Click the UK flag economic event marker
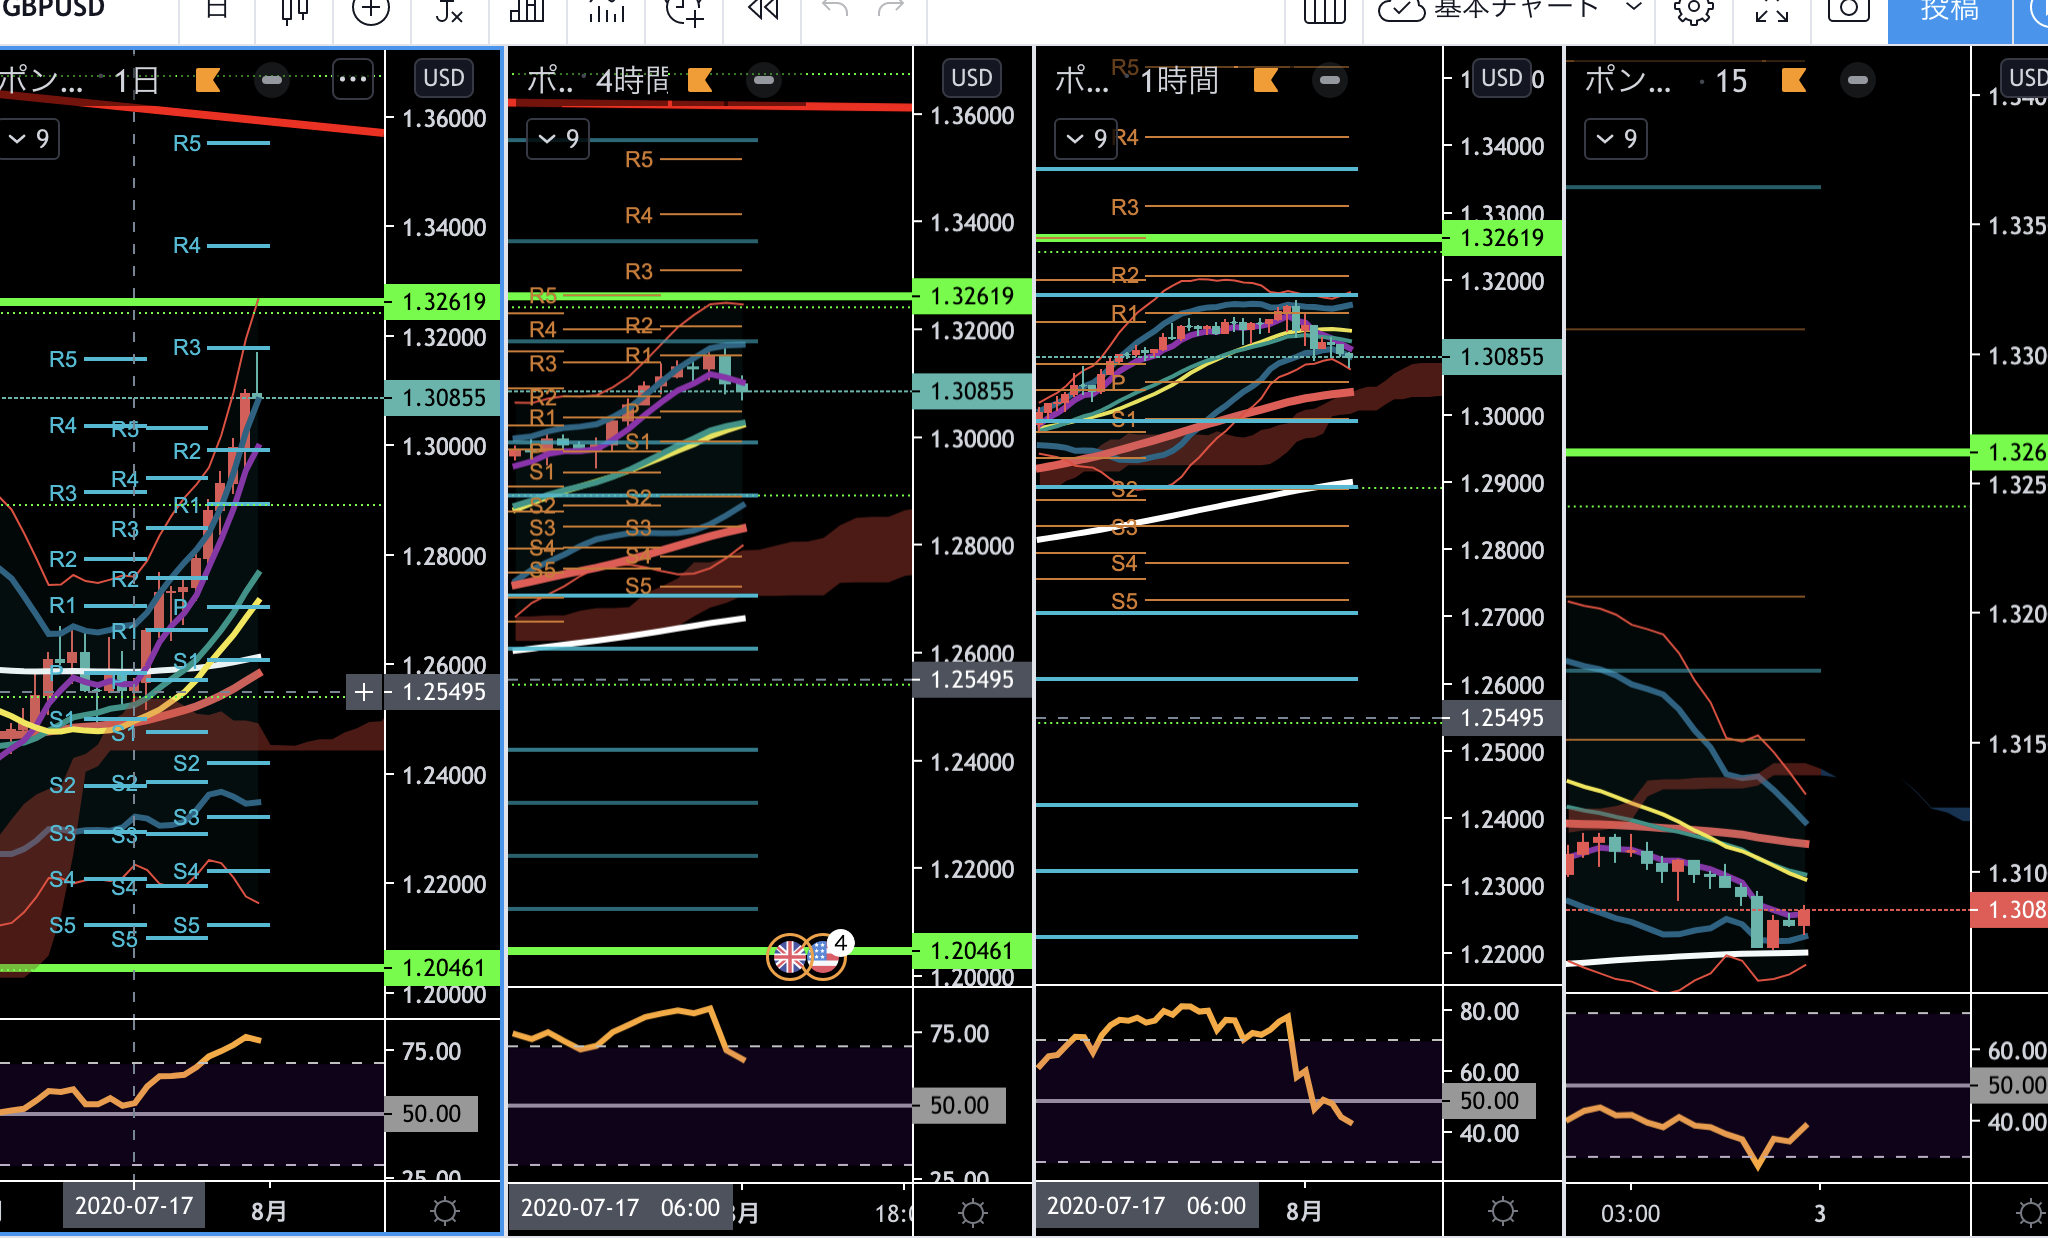 (789, 957)
